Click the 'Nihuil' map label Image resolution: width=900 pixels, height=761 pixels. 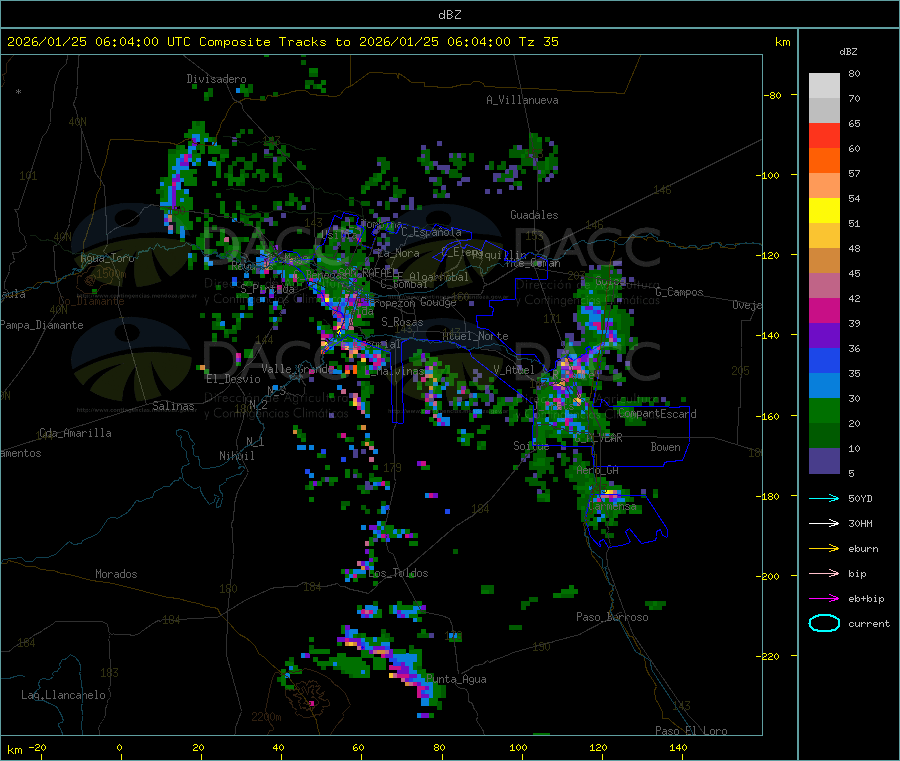click(x=236, y=456)
